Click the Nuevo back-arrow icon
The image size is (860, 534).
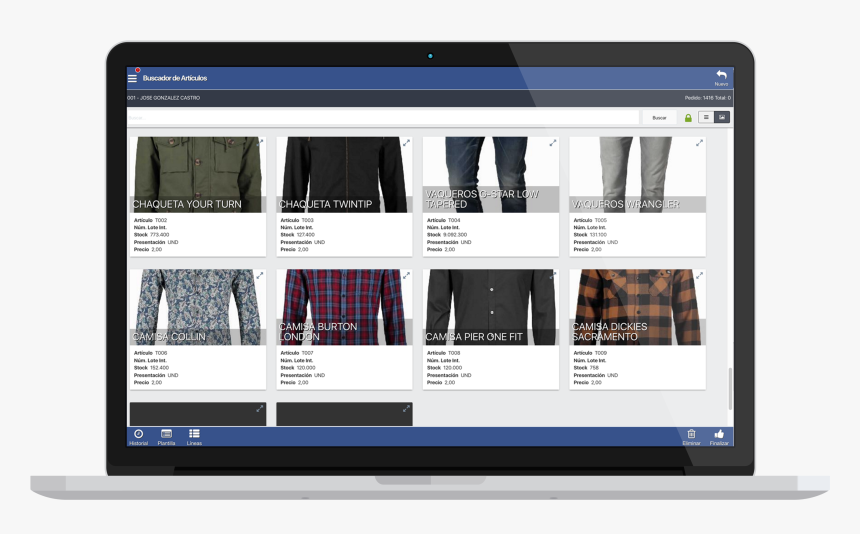[721, 75]
